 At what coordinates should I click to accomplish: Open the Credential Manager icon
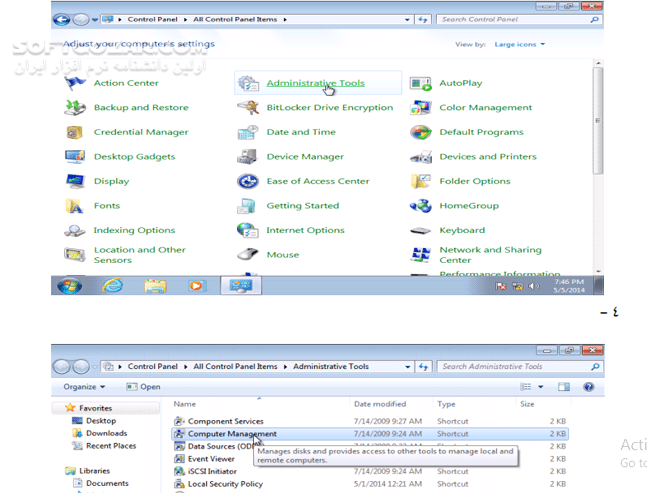pyautogui.click(x=75, y=133)
